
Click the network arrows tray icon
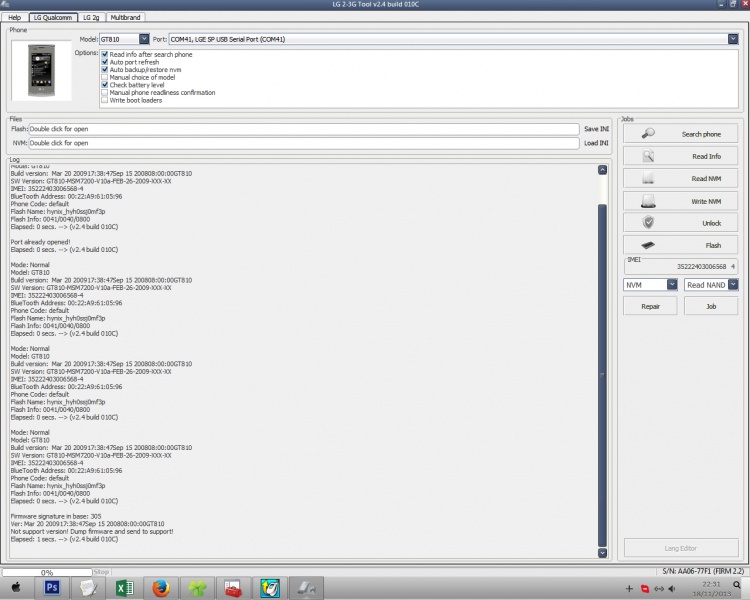[659, 589]
